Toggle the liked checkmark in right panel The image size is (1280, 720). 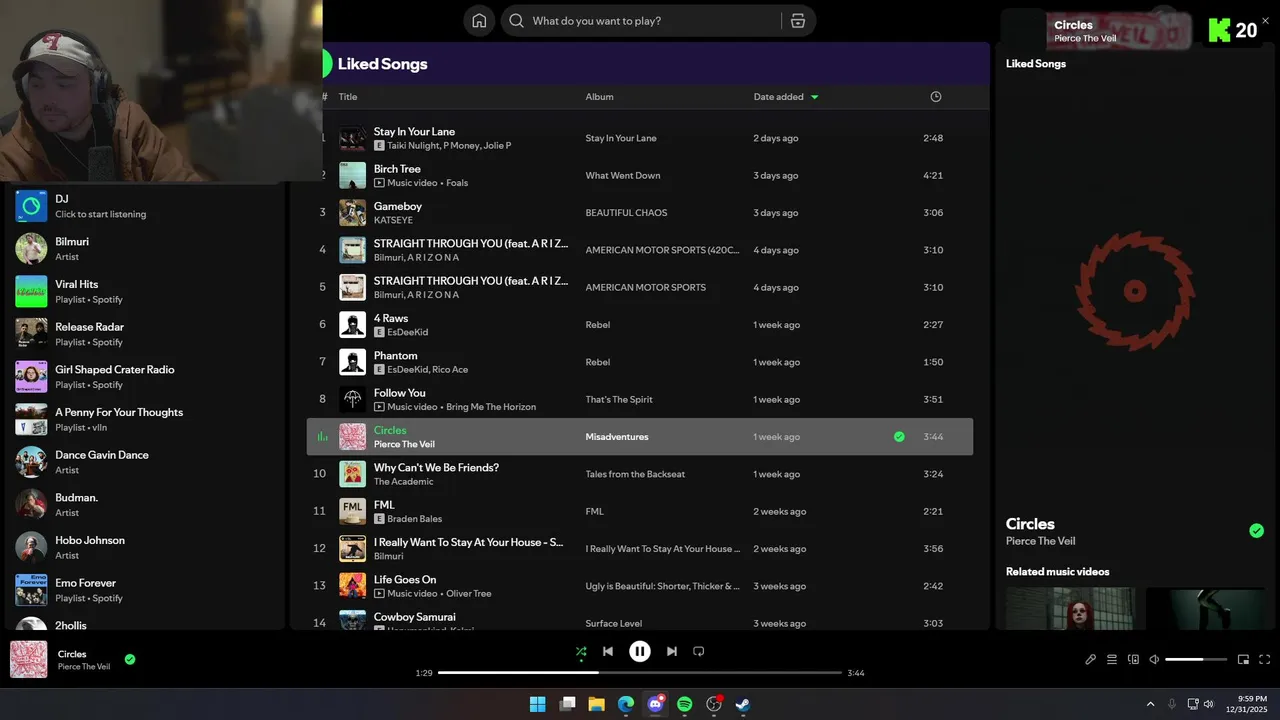pyautogui.click(x=1257, y=531)
